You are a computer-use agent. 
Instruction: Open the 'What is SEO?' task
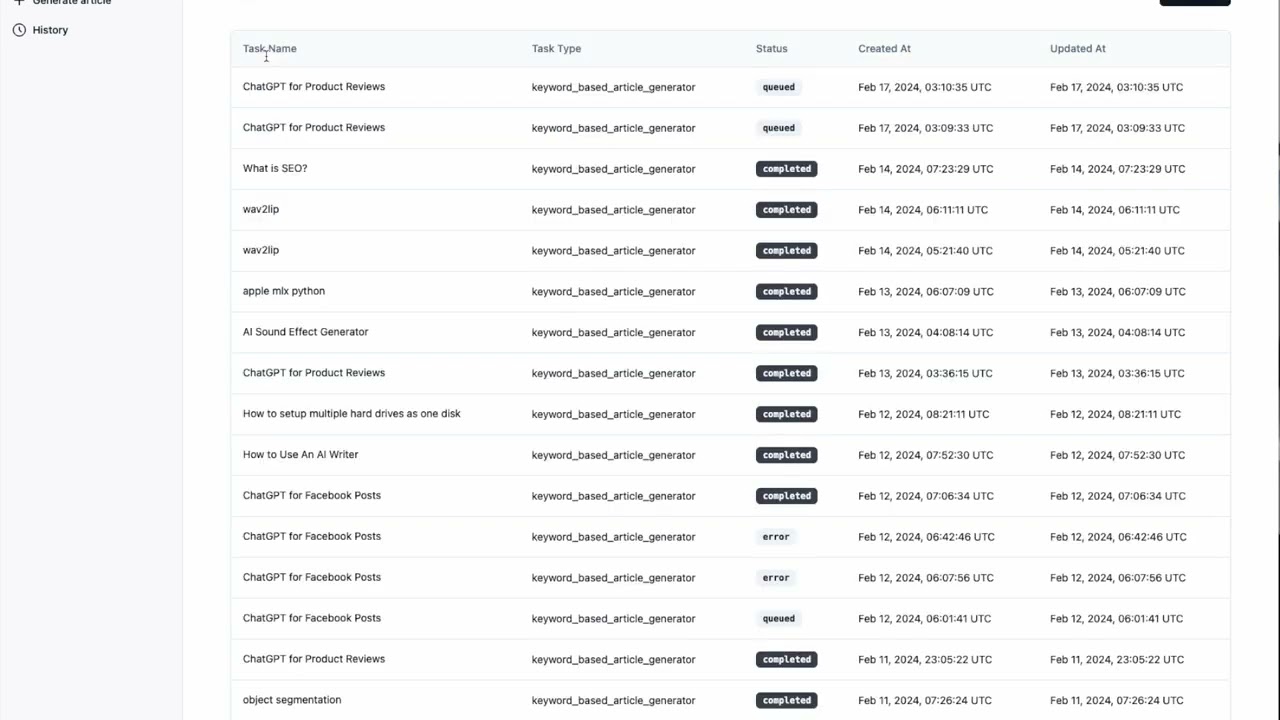[275, 168]
